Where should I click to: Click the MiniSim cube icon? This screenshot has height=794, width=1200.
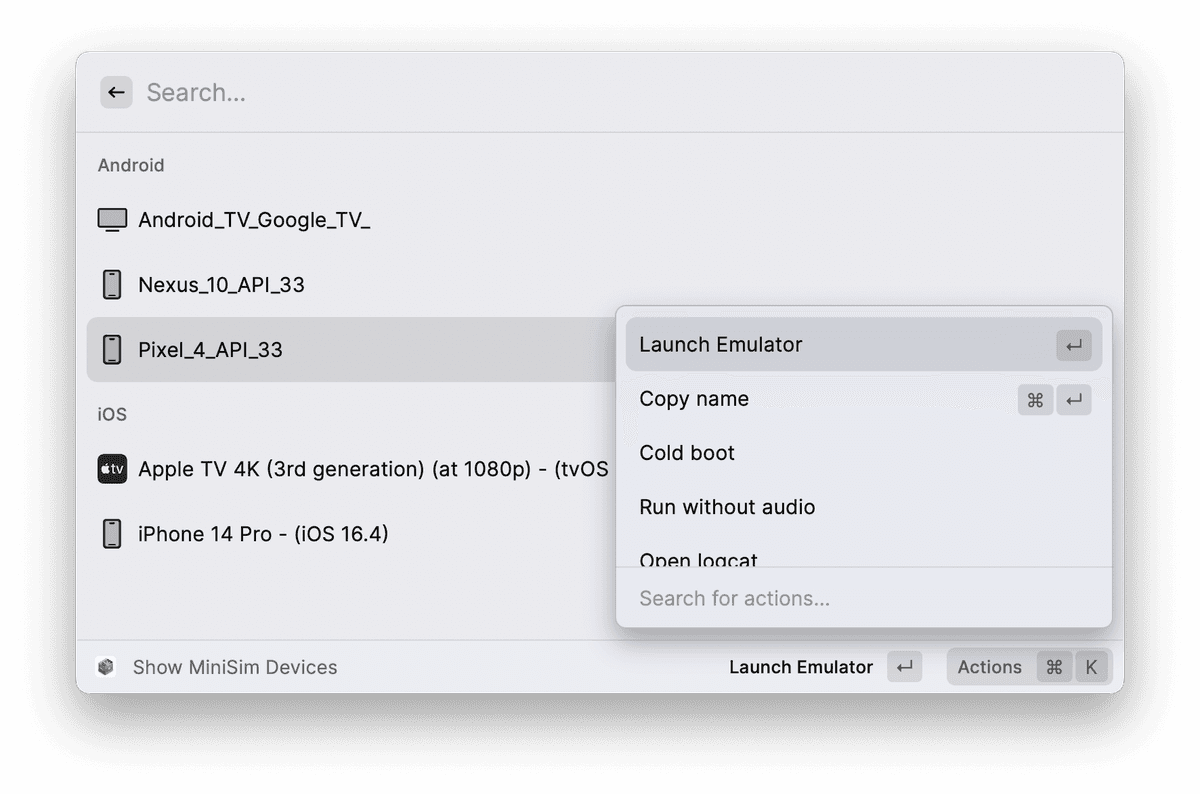click(x=106, y=667)
